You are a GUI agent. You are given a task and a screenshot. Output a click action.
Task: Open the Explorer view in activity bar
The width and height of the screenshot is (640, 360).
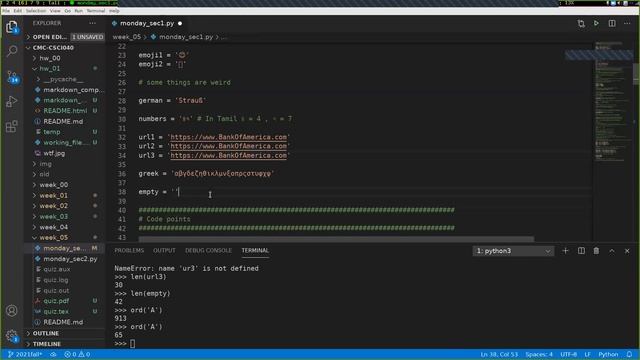point(12,27)
